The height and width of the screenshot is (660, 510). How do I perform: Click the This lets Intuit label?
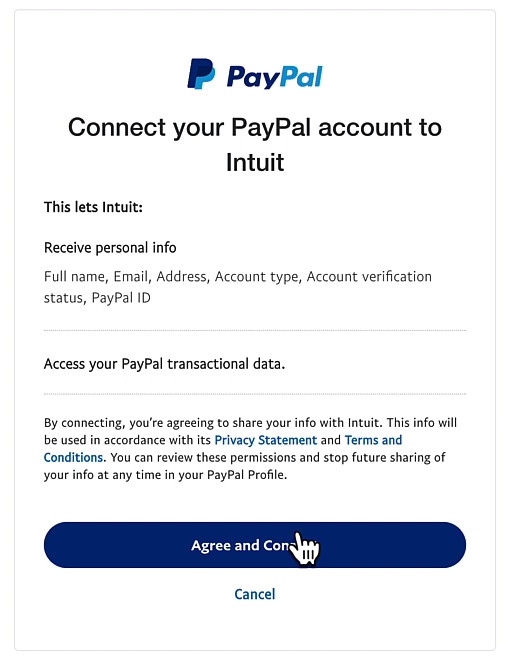tap(93, 207)
